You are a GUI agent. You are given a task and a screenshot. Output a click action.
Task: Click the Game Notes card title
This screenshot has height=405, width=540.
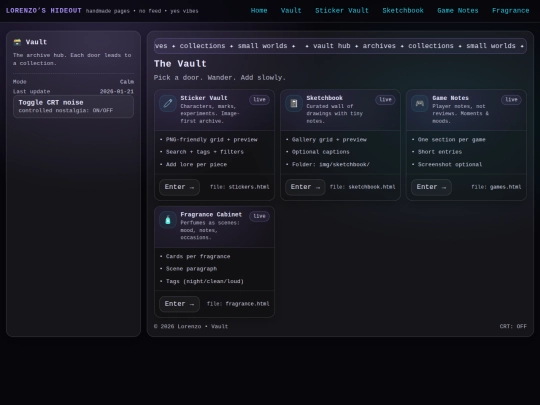[450, 98]
